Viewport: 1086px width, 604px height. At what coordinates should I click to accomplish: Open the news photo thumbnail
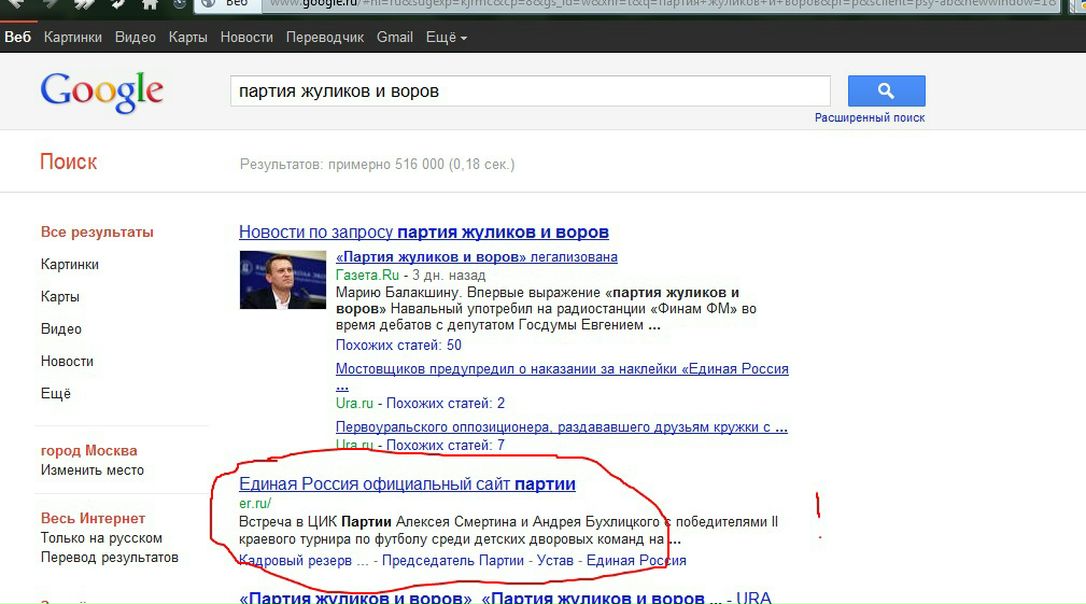[x=283, y=279]
